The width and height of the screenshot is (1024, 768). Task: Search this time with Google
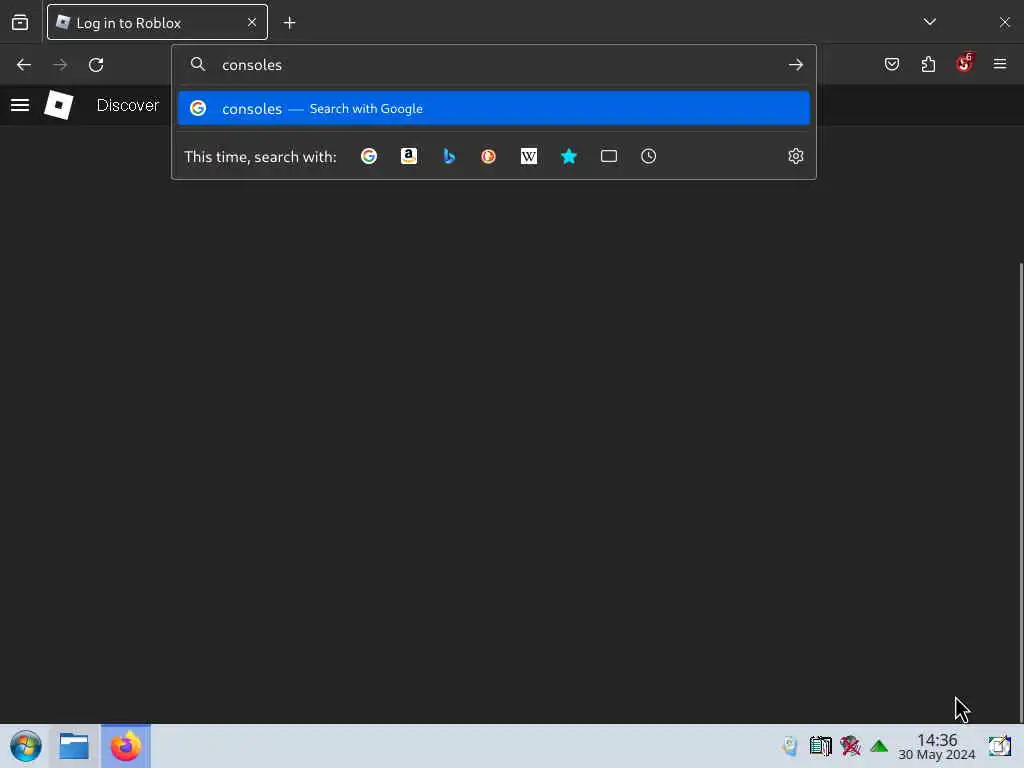pyautogui.click(x=369, y=156)
